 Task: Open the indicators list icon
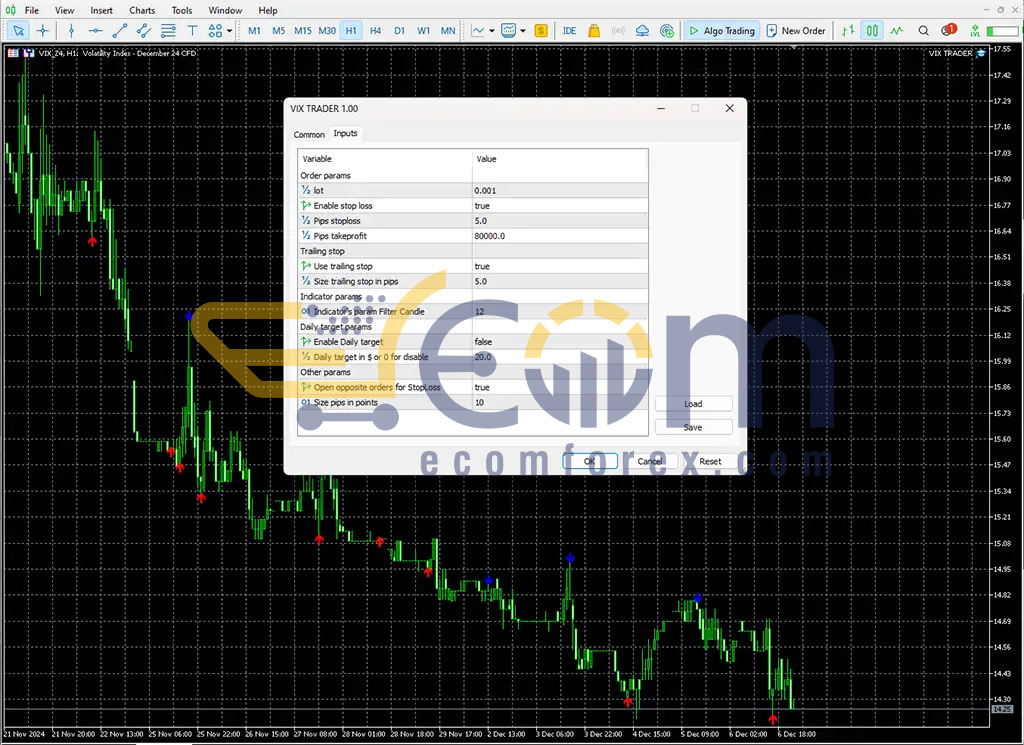(x=478, y=31)
